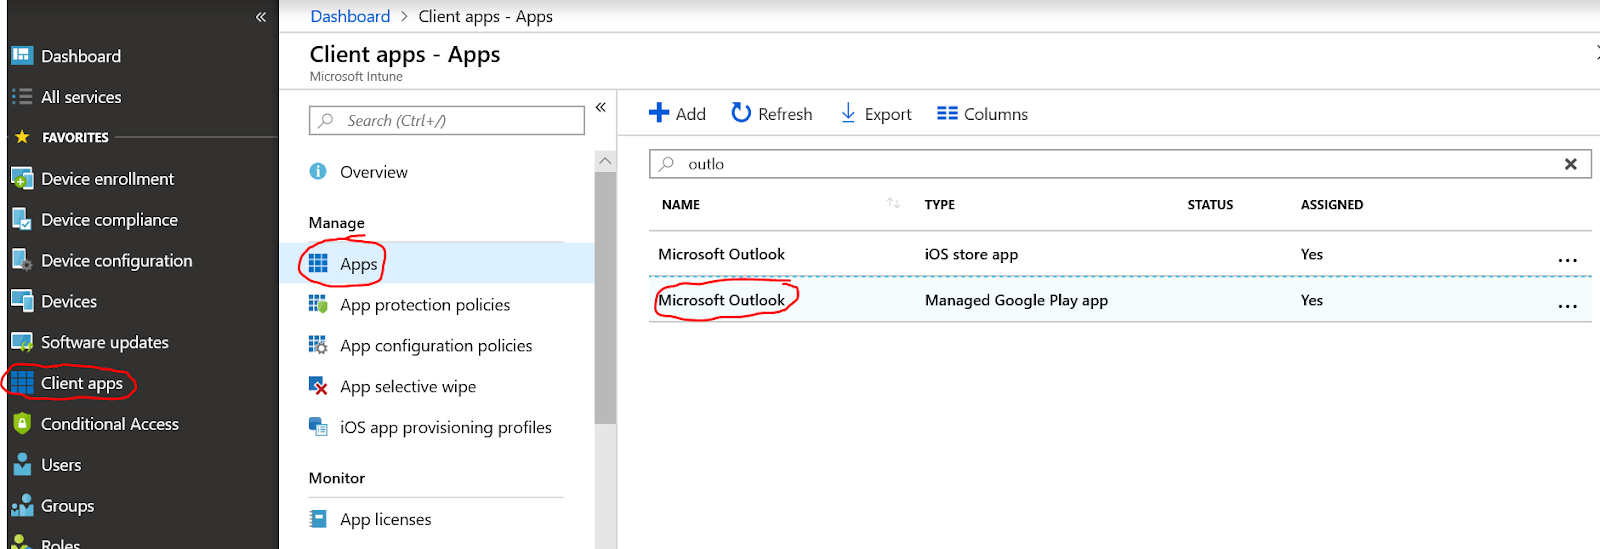1600x549 pixels.
Task: Select Software updates
Action: (105, 342)
